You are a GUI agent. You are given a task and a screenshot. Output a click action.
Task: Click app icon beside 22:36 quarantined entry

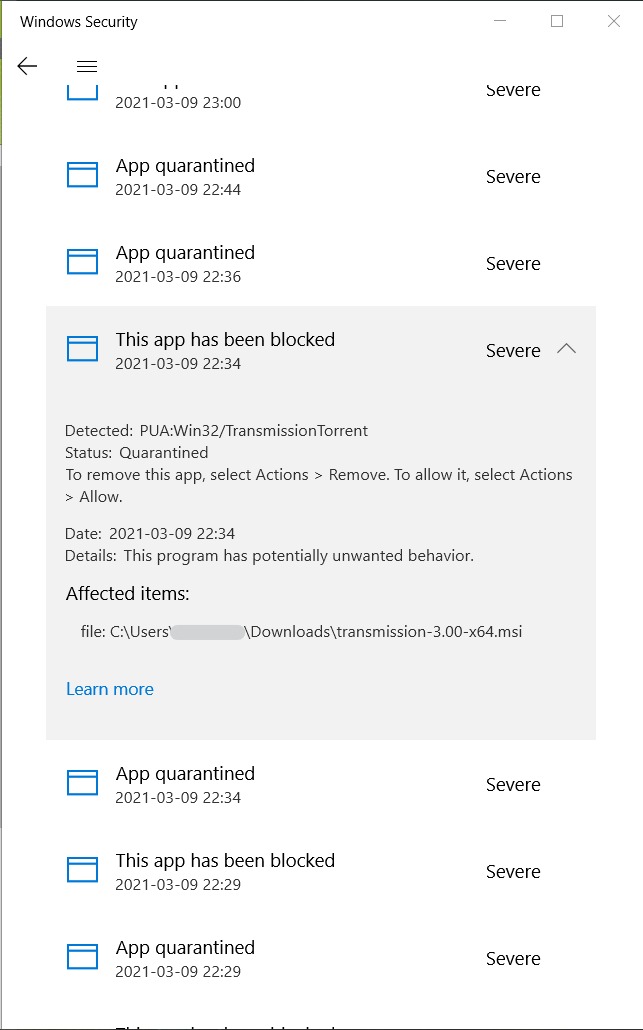(x=83, y=262)
